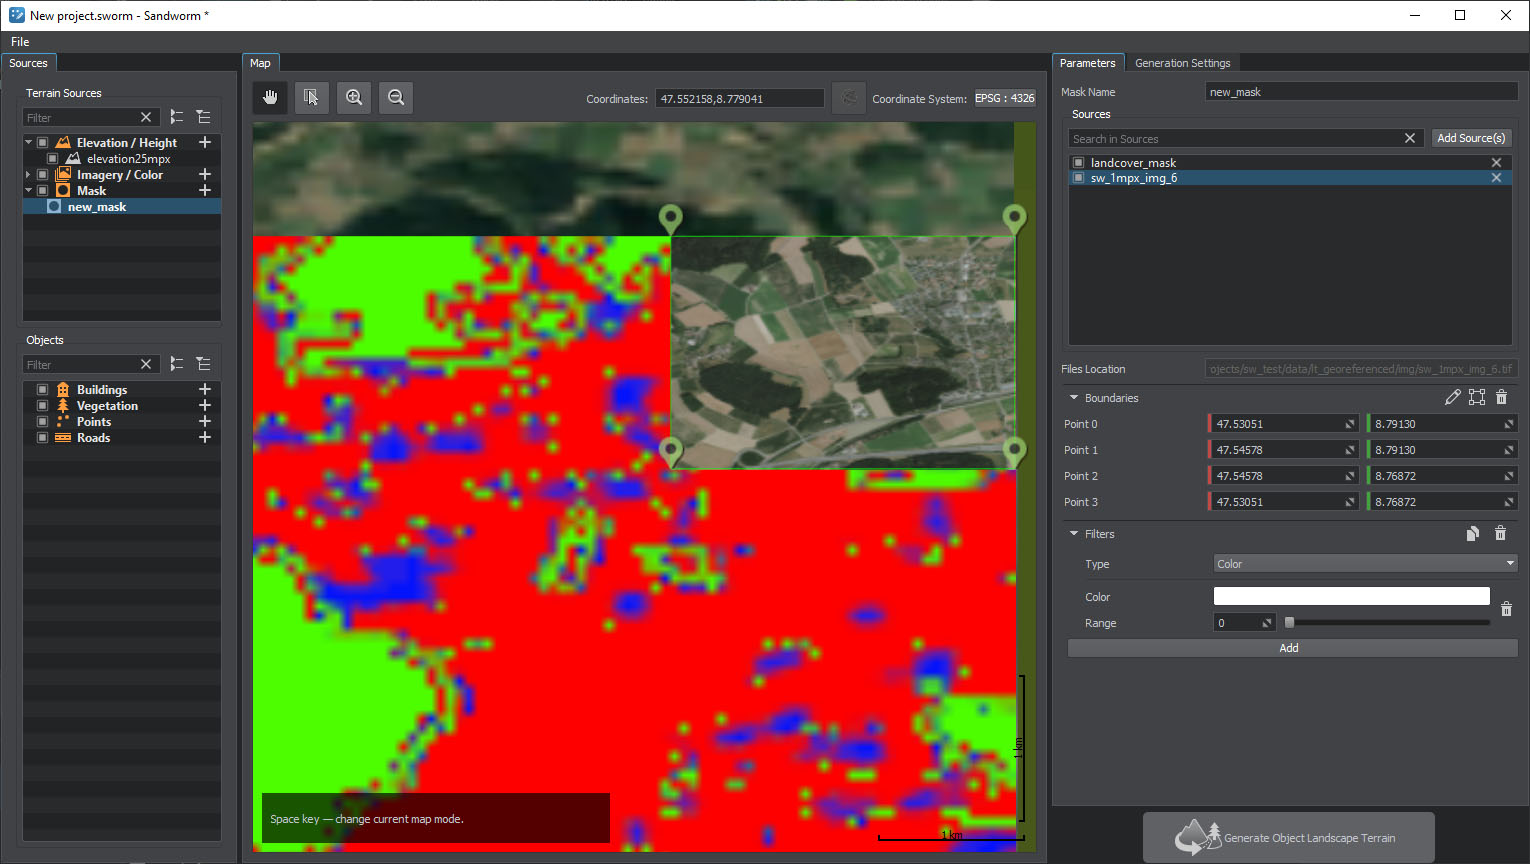Delete boundaries using the trash icon
1530x864 pixels.
click(1501, 397)
